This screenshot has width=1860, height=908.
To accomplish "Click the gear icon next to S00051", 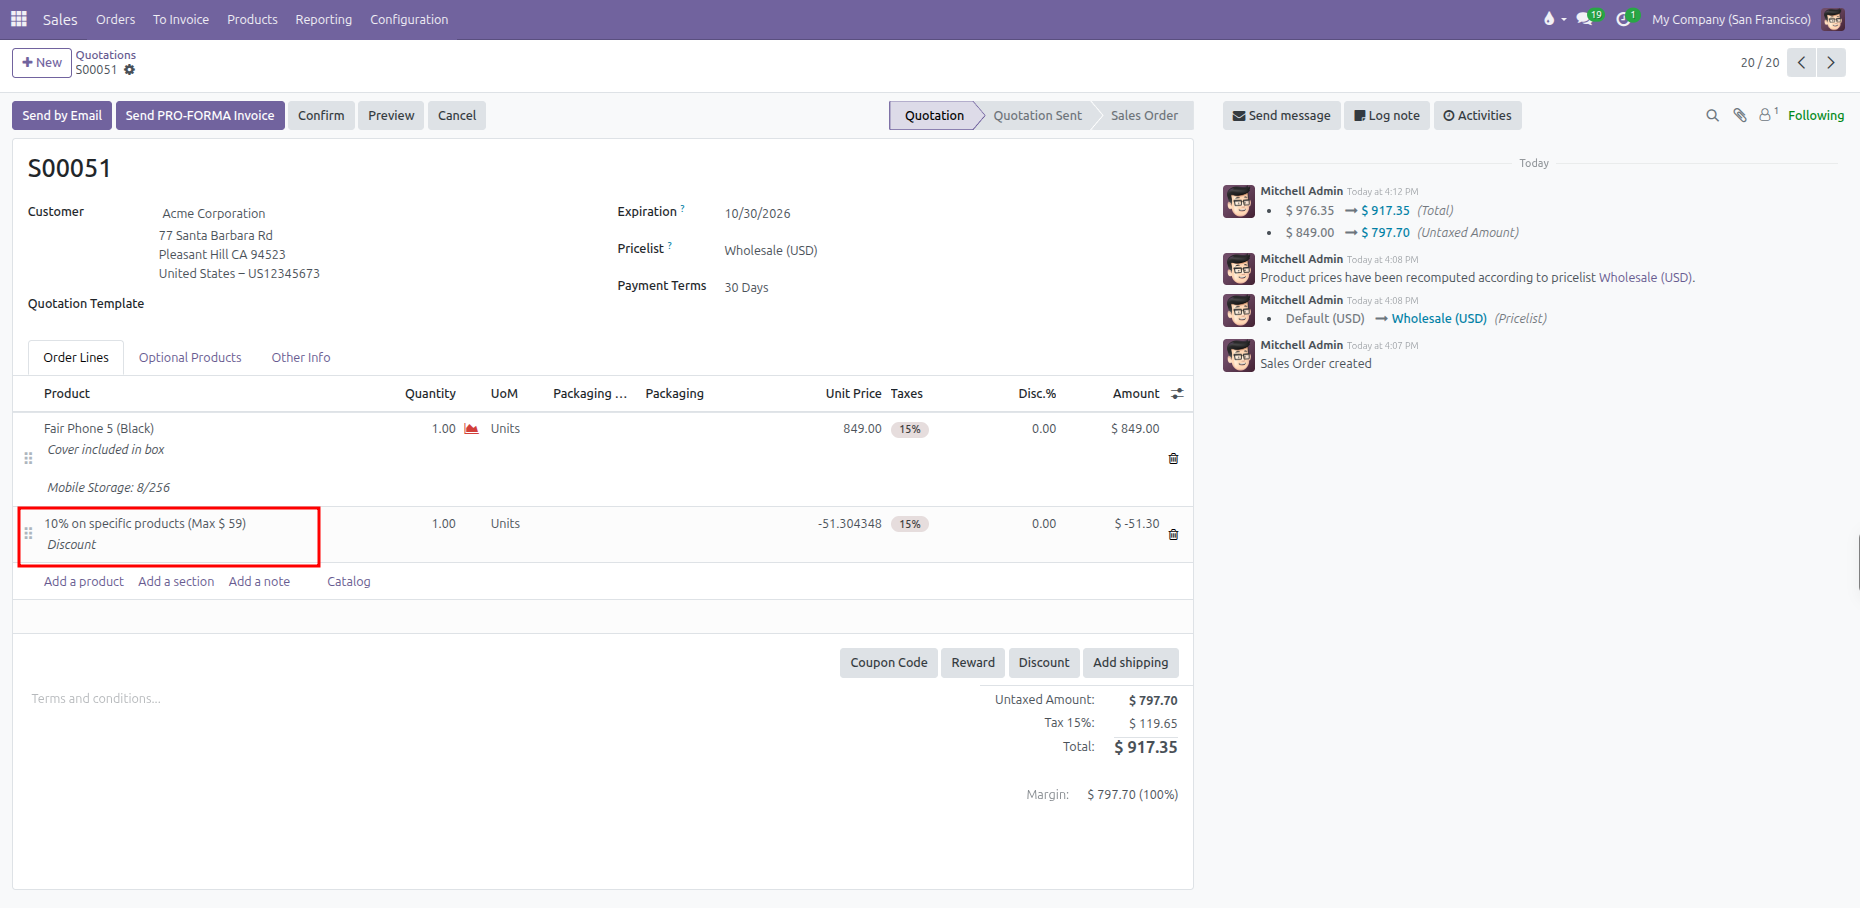I will [130, 70].
